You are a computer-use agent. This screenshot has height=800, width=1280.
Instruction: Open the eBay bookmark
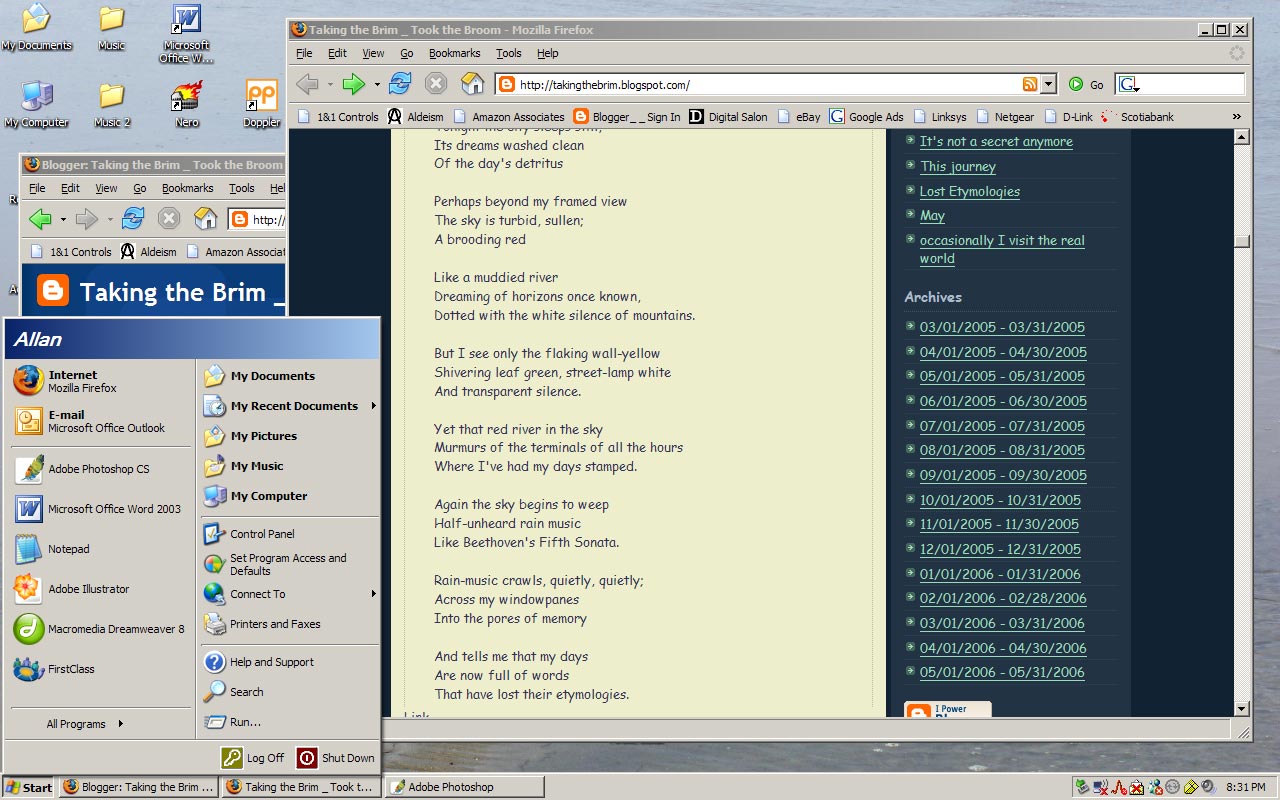[799, 117]
